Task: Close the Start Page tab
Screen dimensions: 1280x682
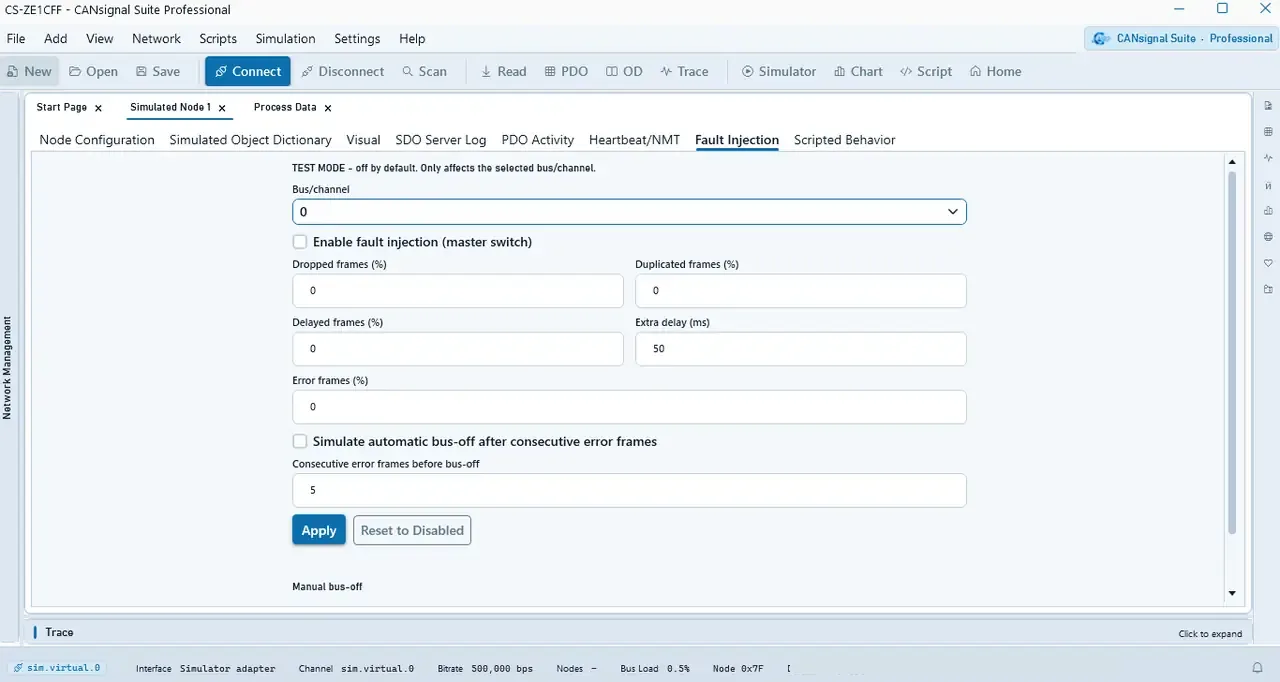Action: (98, 108)
